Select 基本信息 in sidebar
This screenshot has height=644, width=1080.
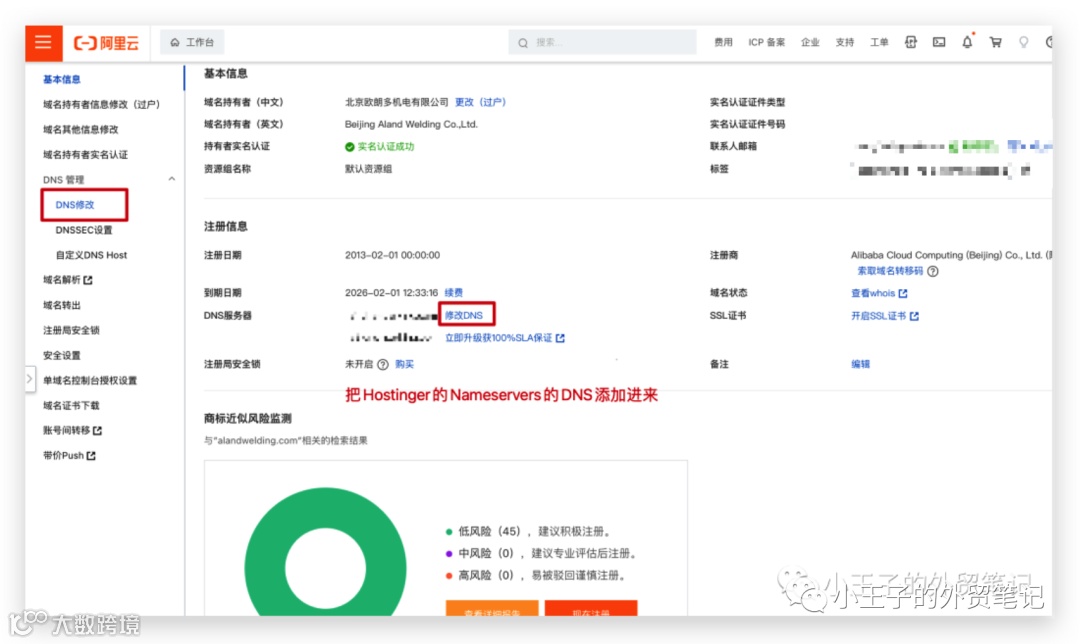click(62, 79)
